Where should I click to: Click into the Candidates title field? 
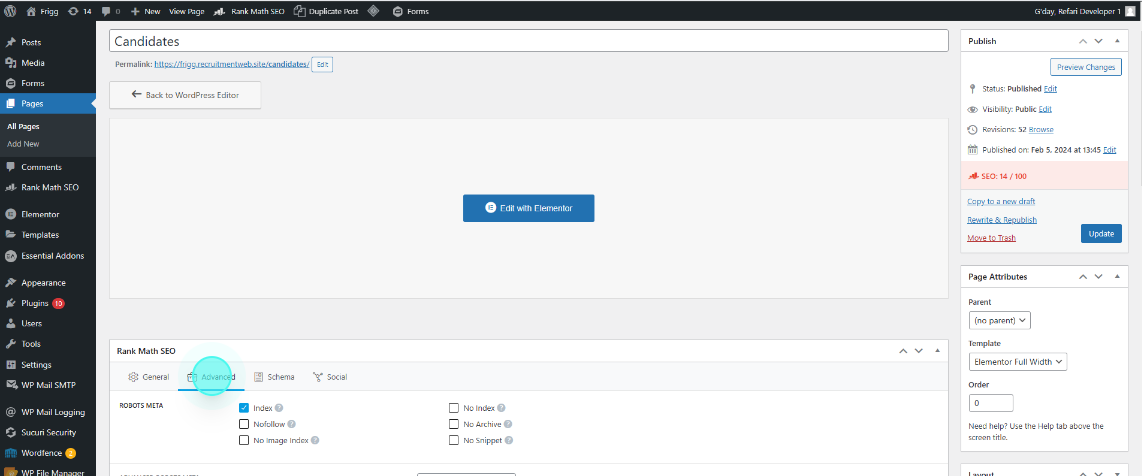tap(529, 41)
